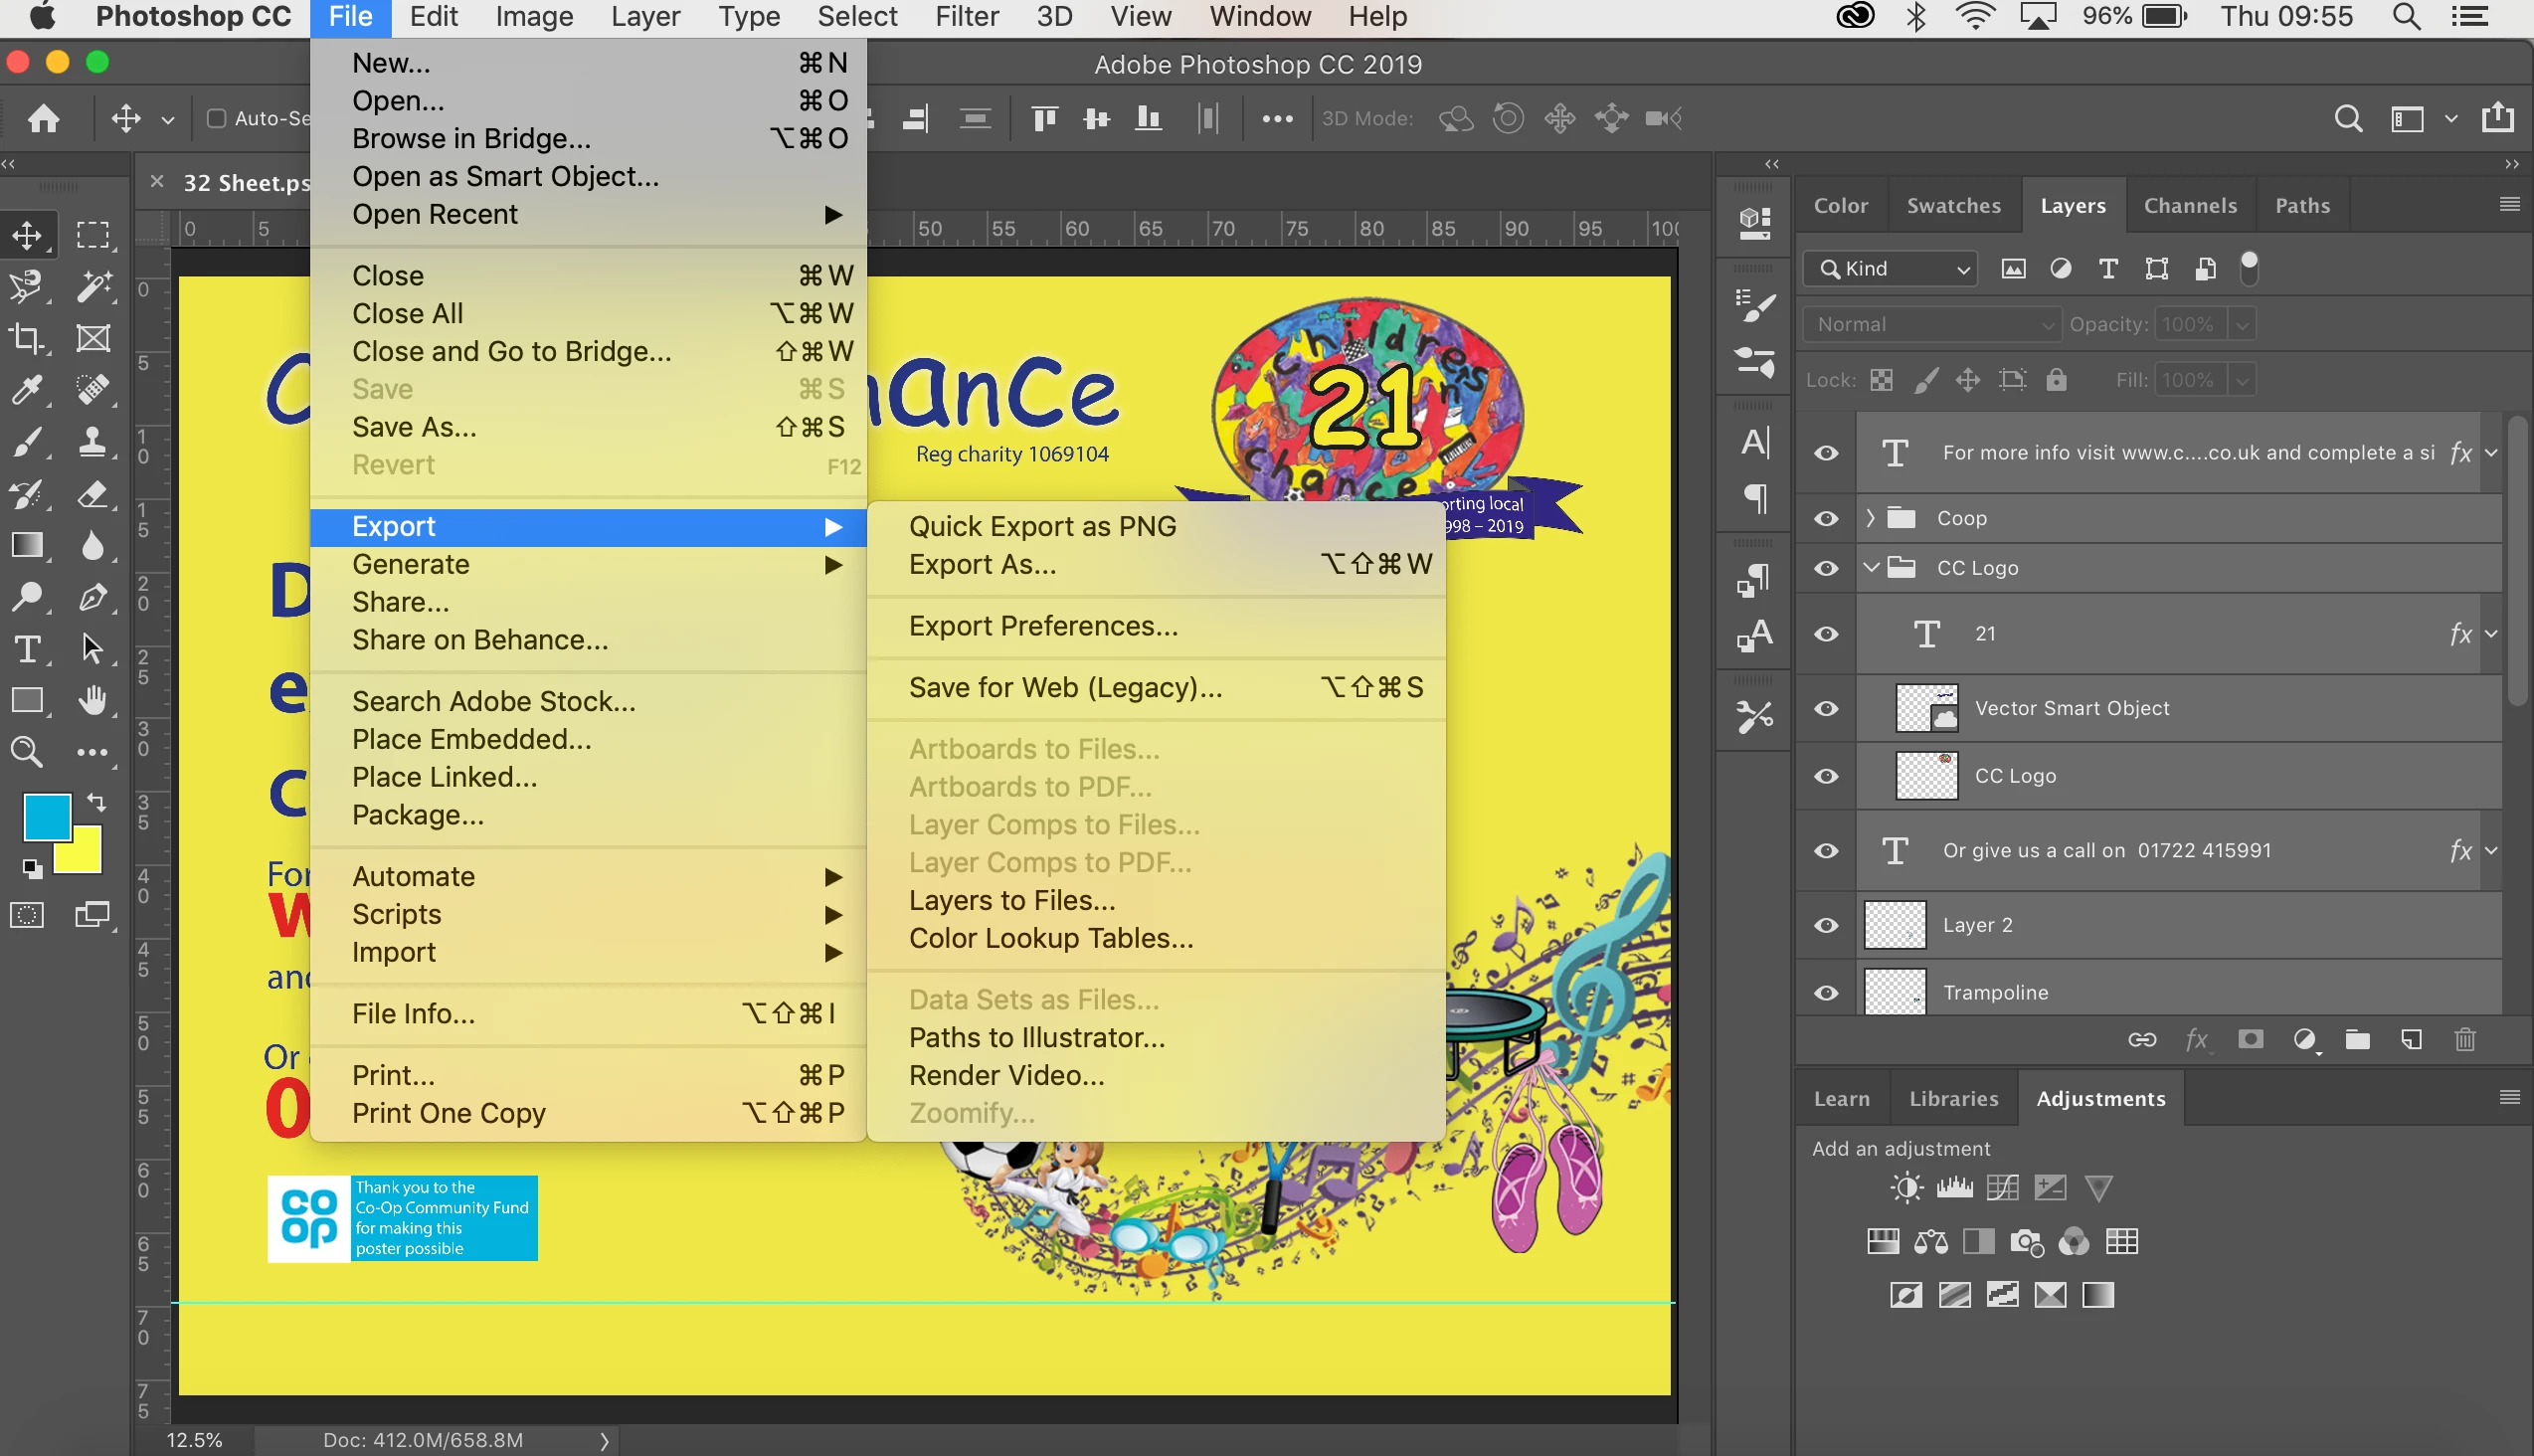Click the Brightness/Contrast adjustment icon
Viewport: 2534px width, 1456px height.
pos(1906,1188)
